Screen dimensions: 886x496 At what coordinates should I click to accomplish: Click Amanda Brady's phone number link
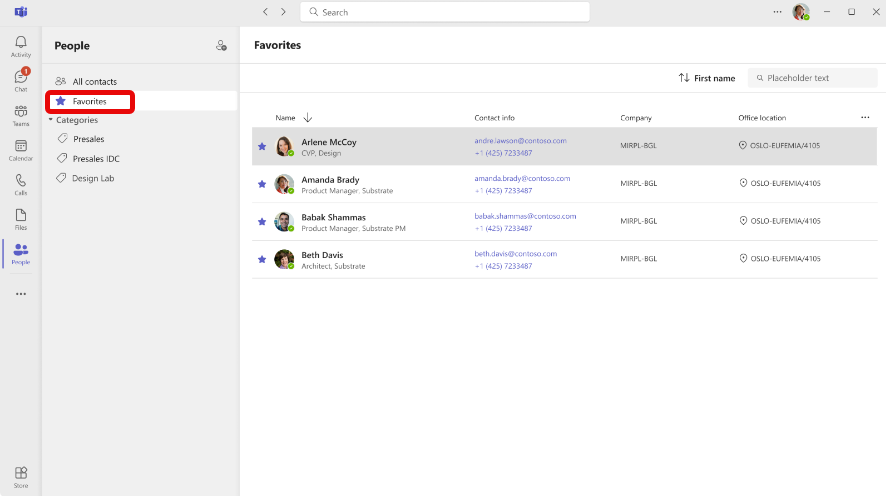click(503, 190)
